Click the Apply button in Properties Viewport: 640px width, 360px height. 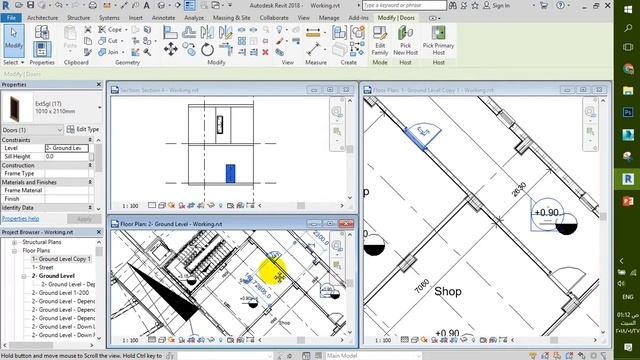[x=84, y=219]
